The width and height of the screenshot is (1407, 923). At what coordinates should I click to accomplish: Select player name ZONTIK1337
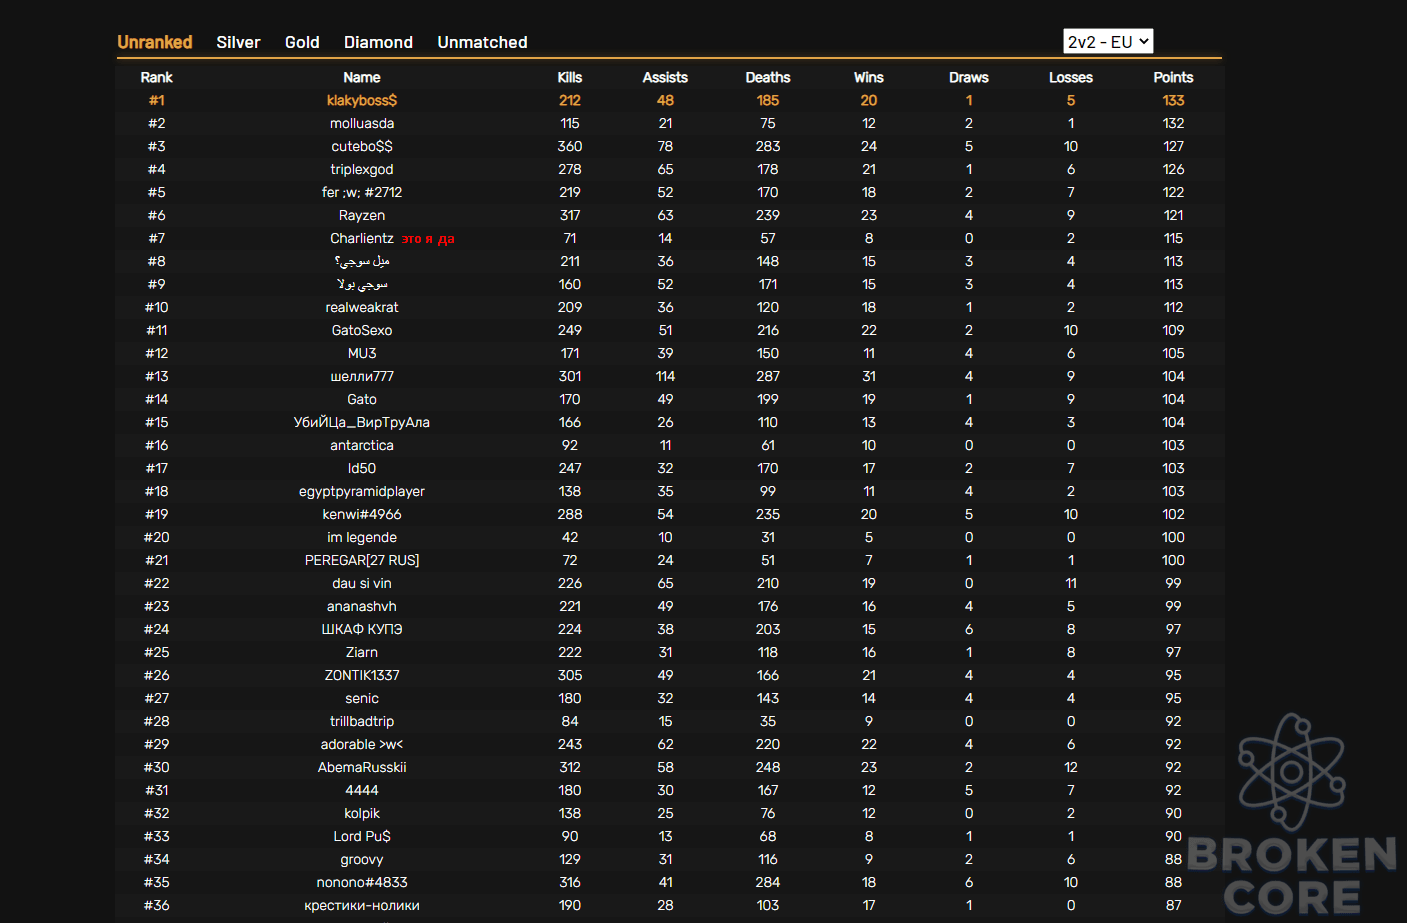tap(362, 675)
